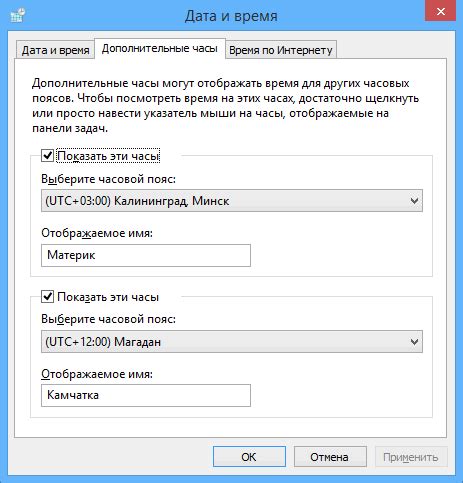Click the second Показать эти часы label
The height and width of the screenshot is (483, 463).
coord(108,297)
